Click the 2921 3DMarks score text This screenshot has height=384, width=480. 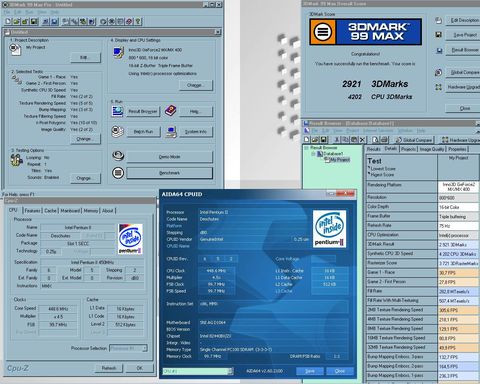[x=375, y=84]
